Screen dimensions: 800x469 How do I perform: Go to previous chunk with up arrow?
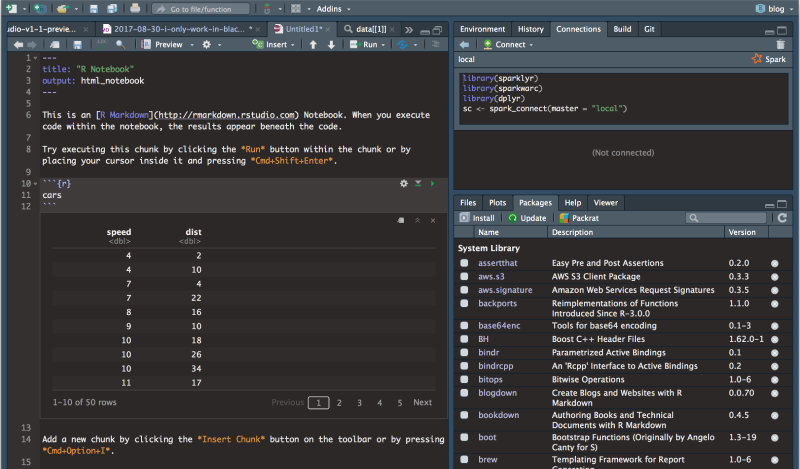click(313, 45)
